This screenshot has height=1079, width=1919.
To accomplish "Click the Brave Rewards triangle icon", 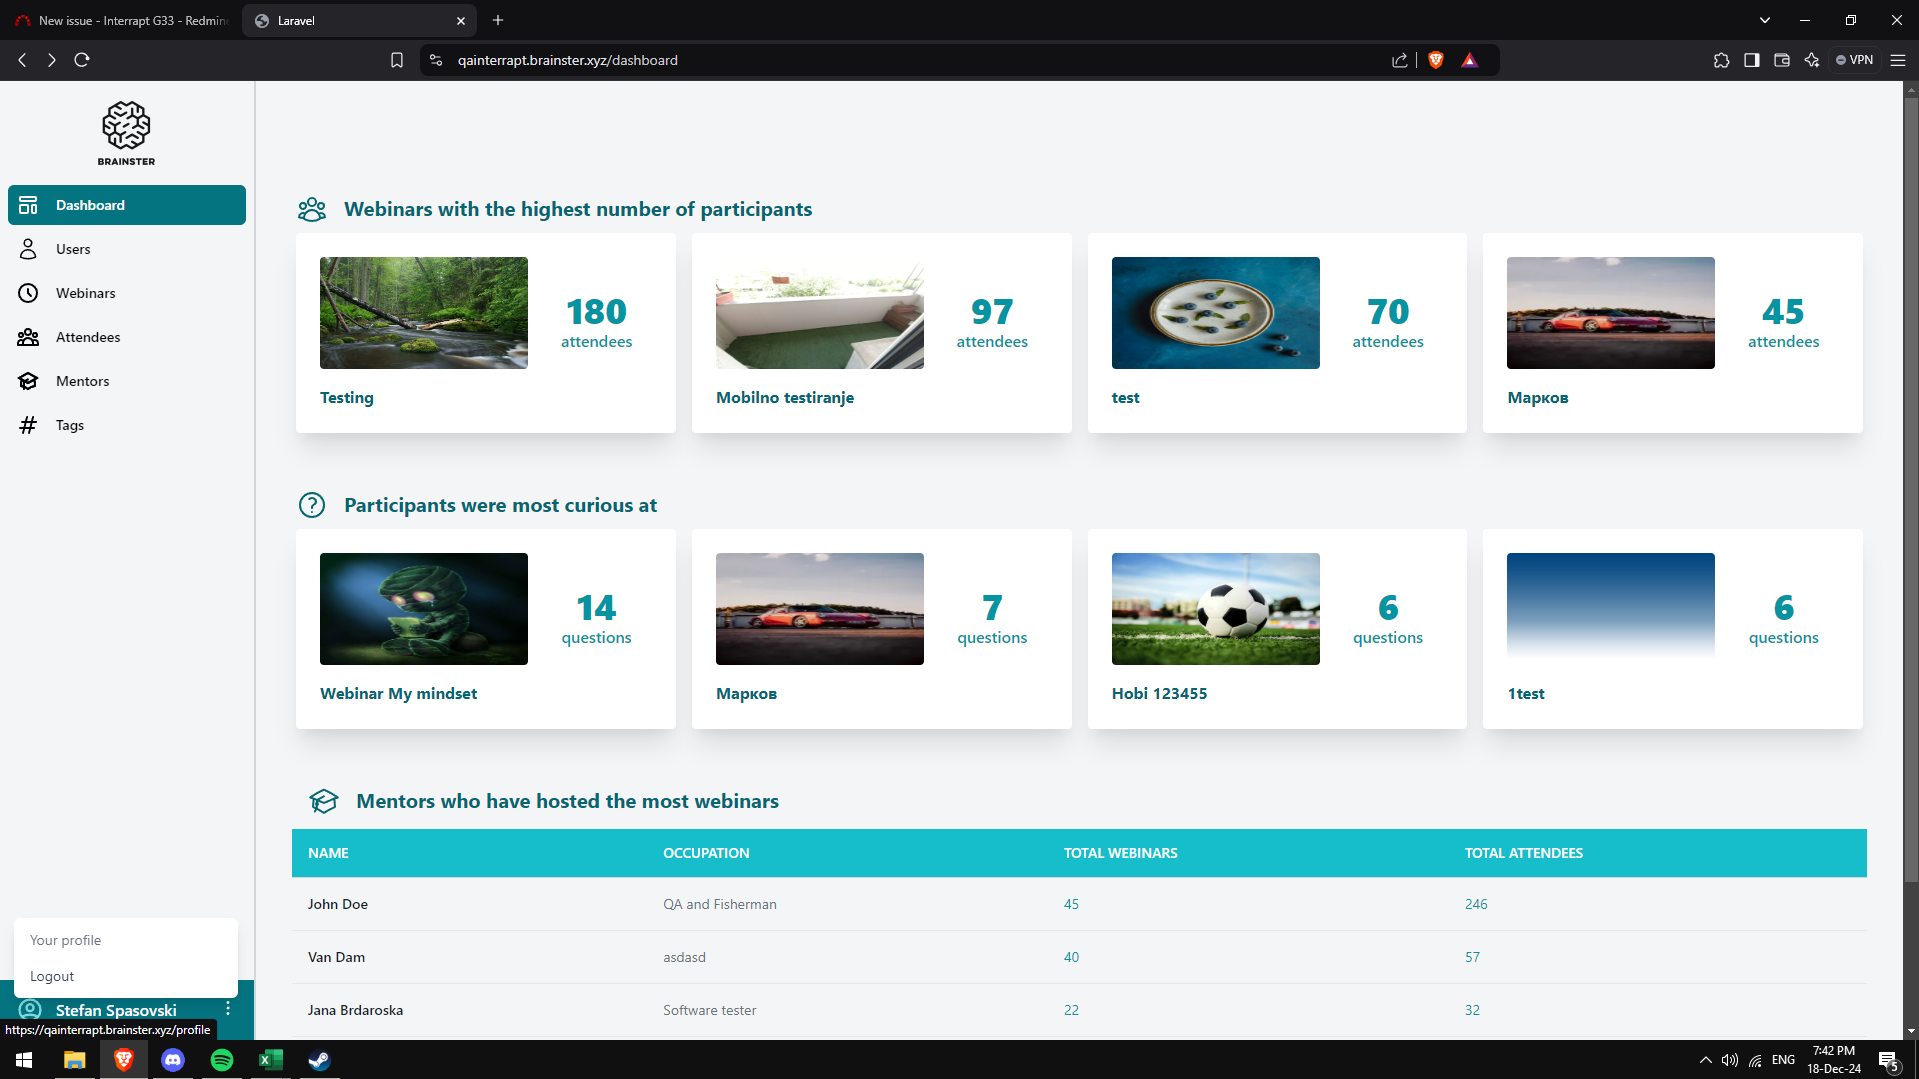I will pos(1469,60).
